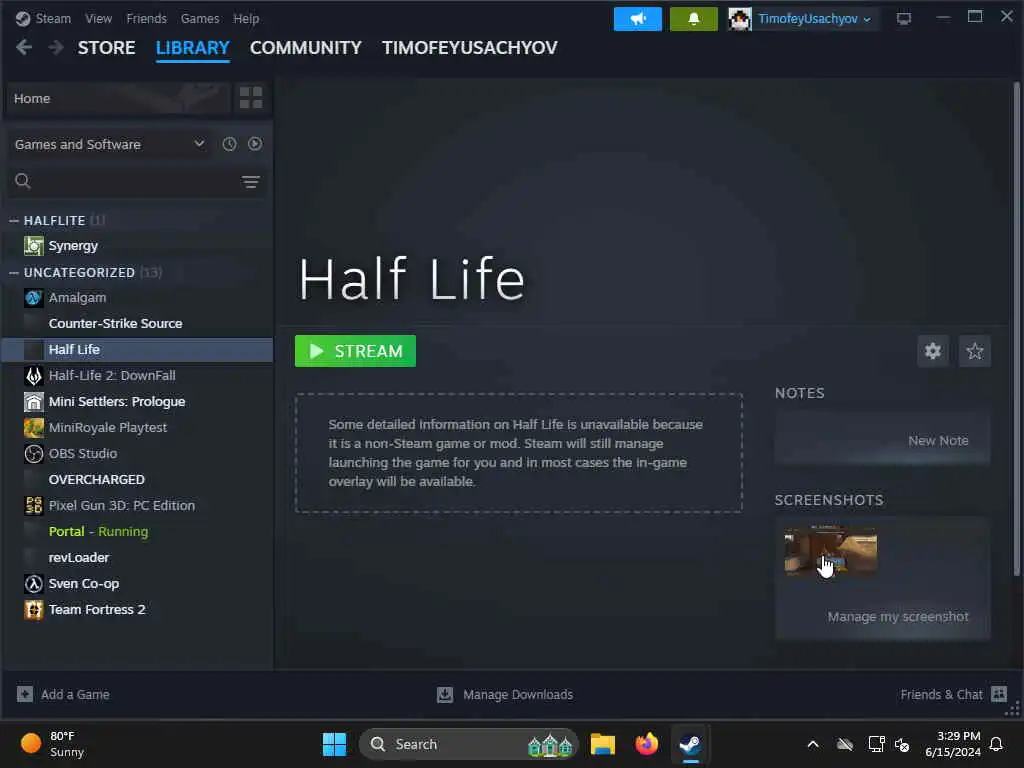Click the Add a Game plus icon
The height and width of the screenshot is (768, 1024).
[x=25, y=694]
